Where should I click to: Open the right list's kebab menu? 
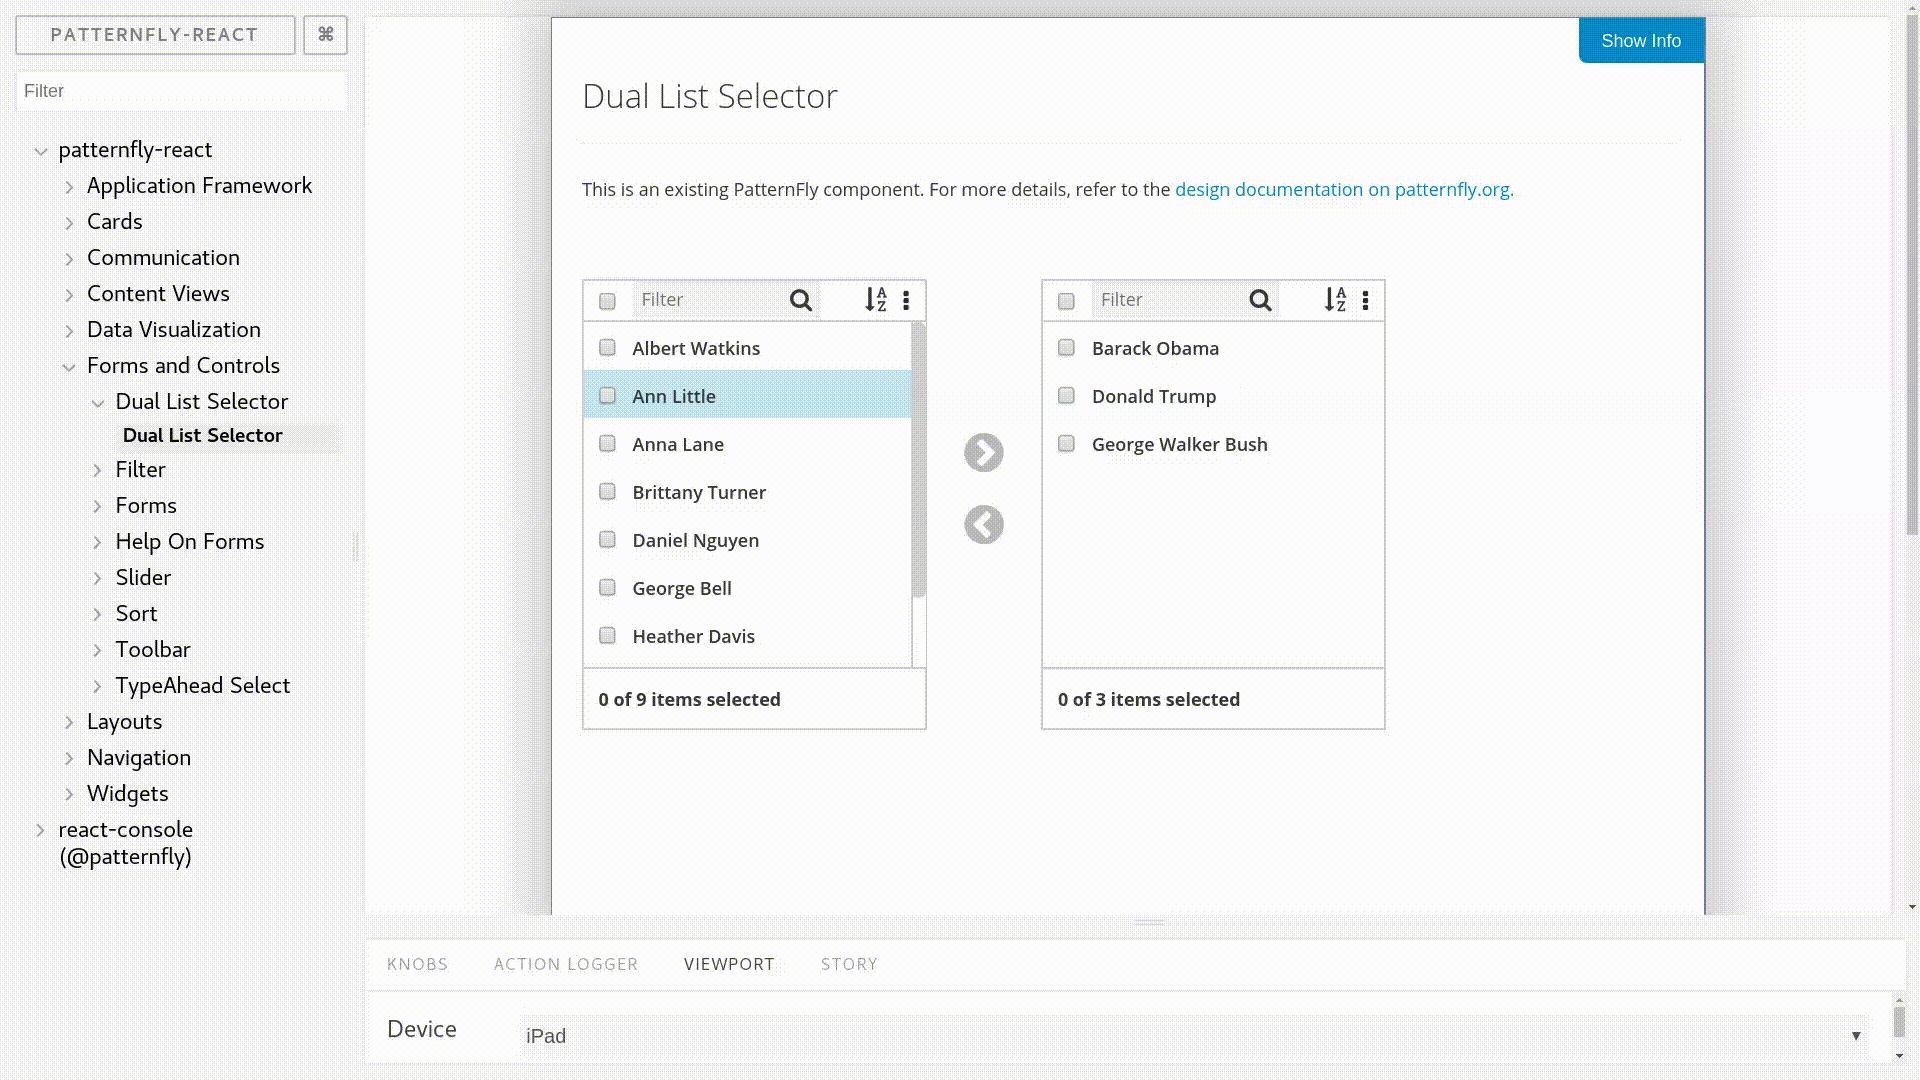point(1365,300)
